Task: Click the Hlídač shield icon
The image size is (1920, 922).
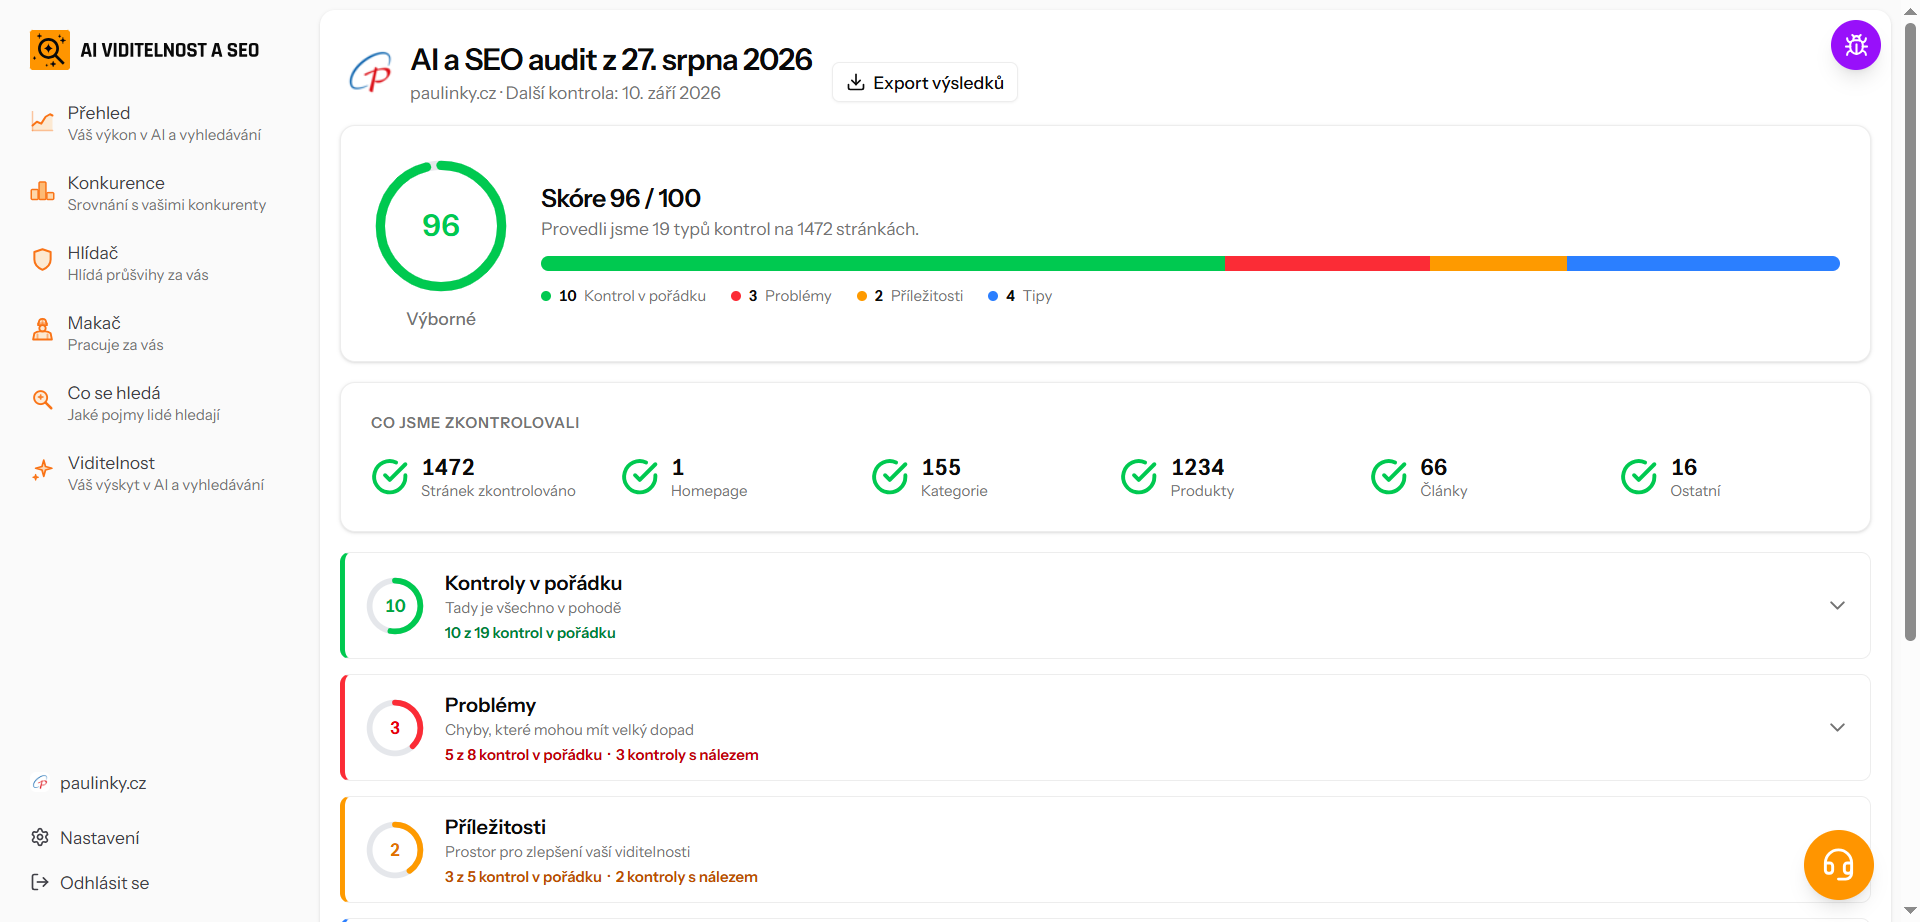Action: coord(42,261)
